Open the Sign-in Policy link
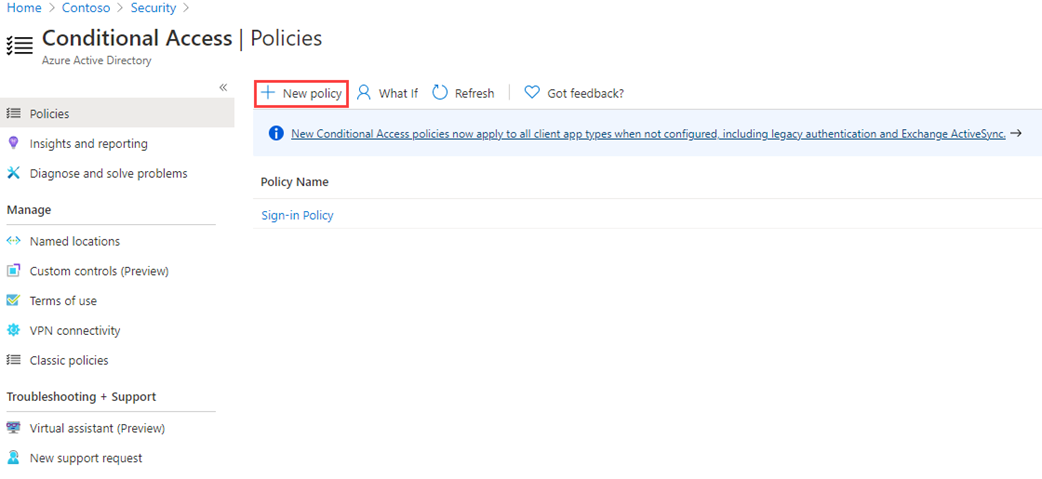The width and height of the screenshot is (1042, 479). pos(297,215)
